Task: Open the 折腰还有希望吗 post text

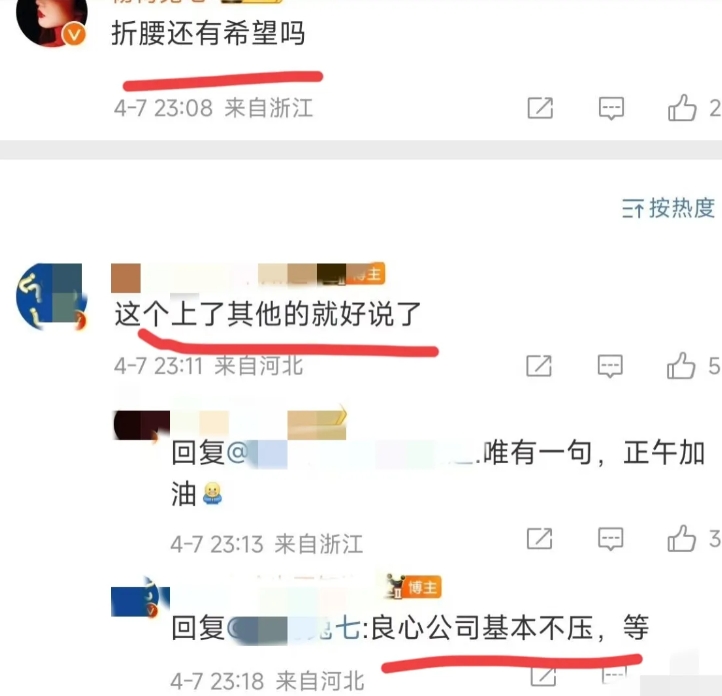Action: (x=208, y=34)
